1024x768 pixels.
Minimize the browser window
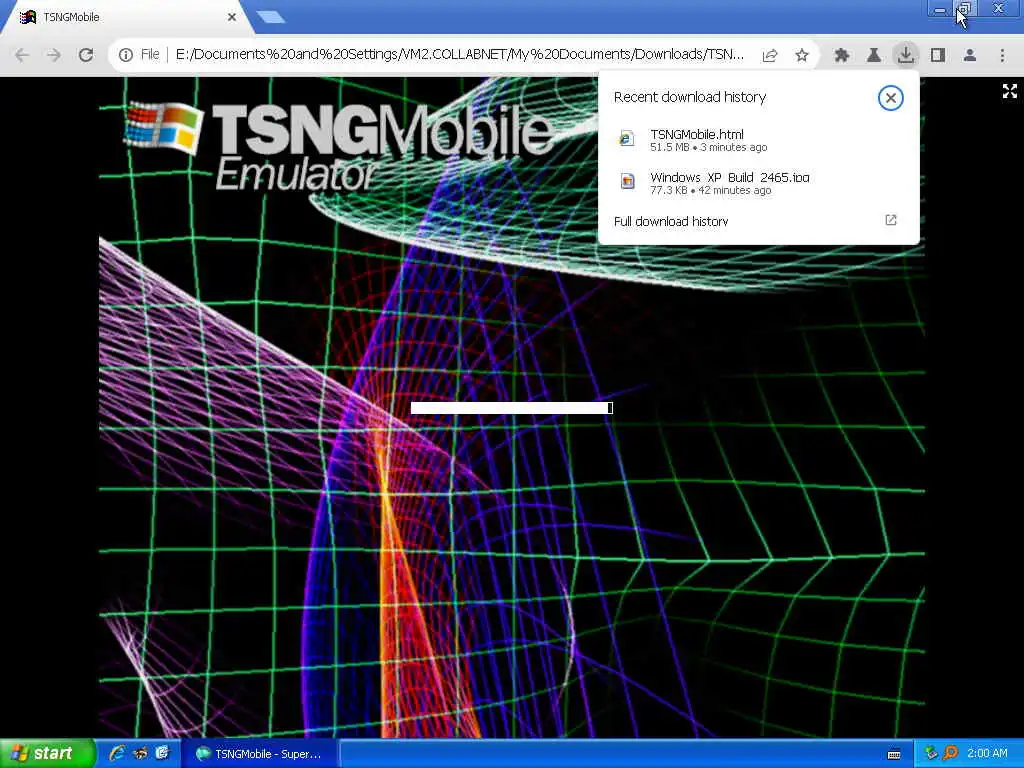(939, 10)
